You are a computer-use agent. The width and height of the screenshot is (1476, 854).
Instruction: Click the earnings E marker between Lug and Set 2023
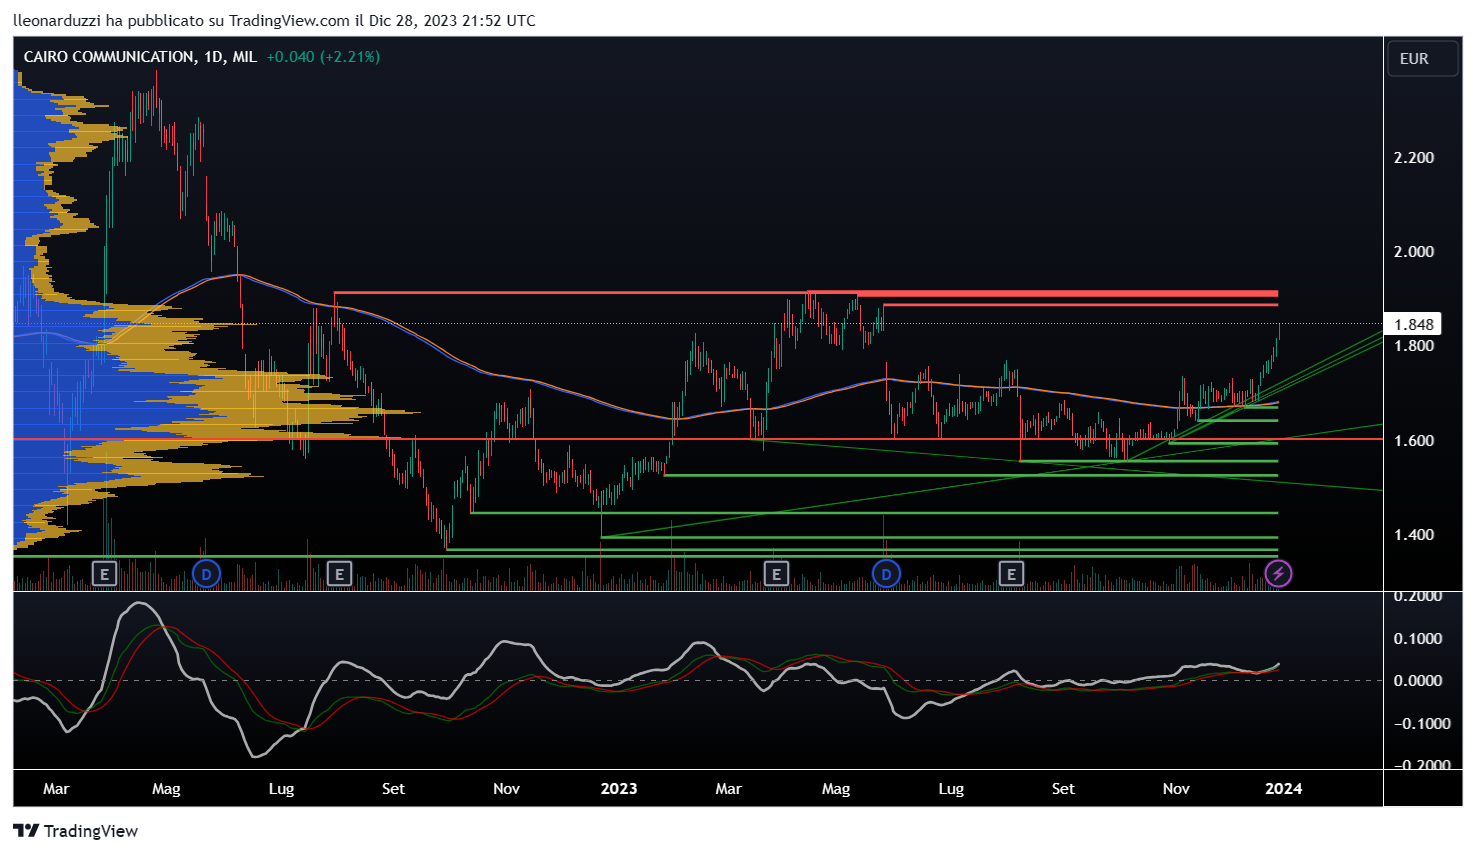1012,574
